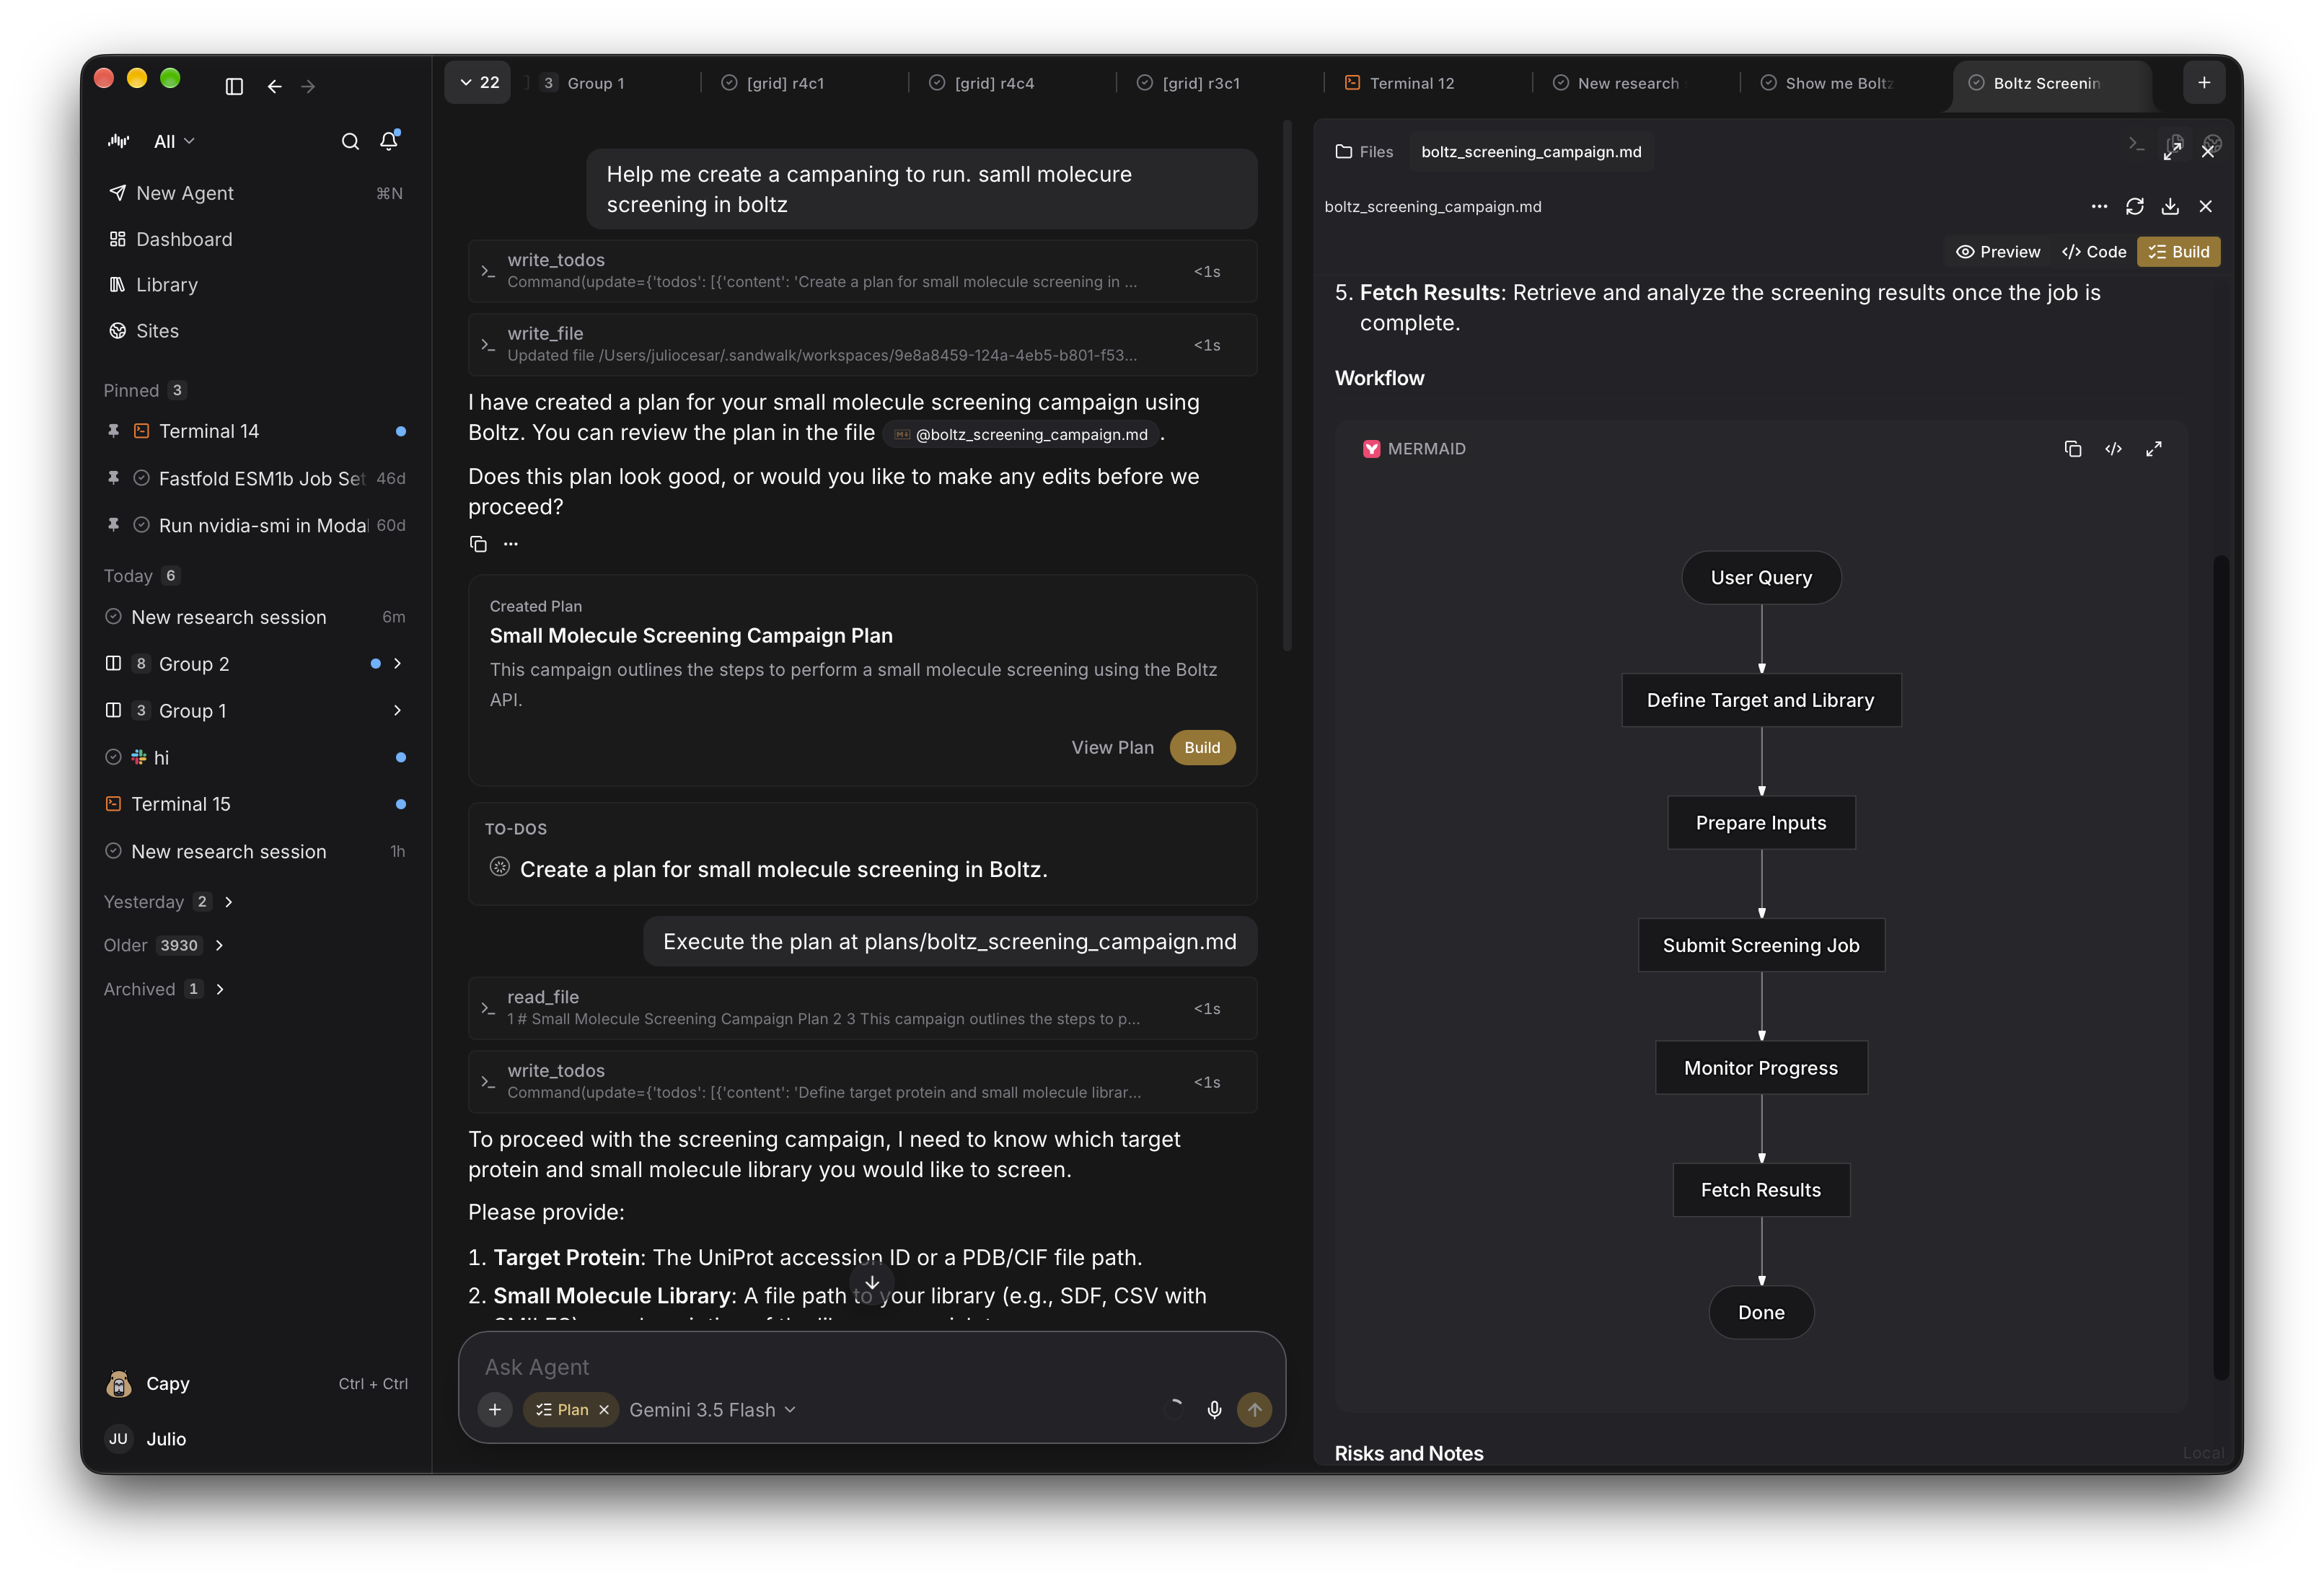Expand write_file tool call

(x=862, y=345)
